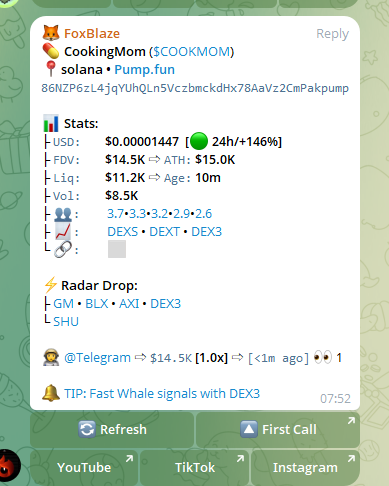The image size is (389, 486).
Task: Open DEX3 link in the chart row
Action: click(x=207, y=232)
